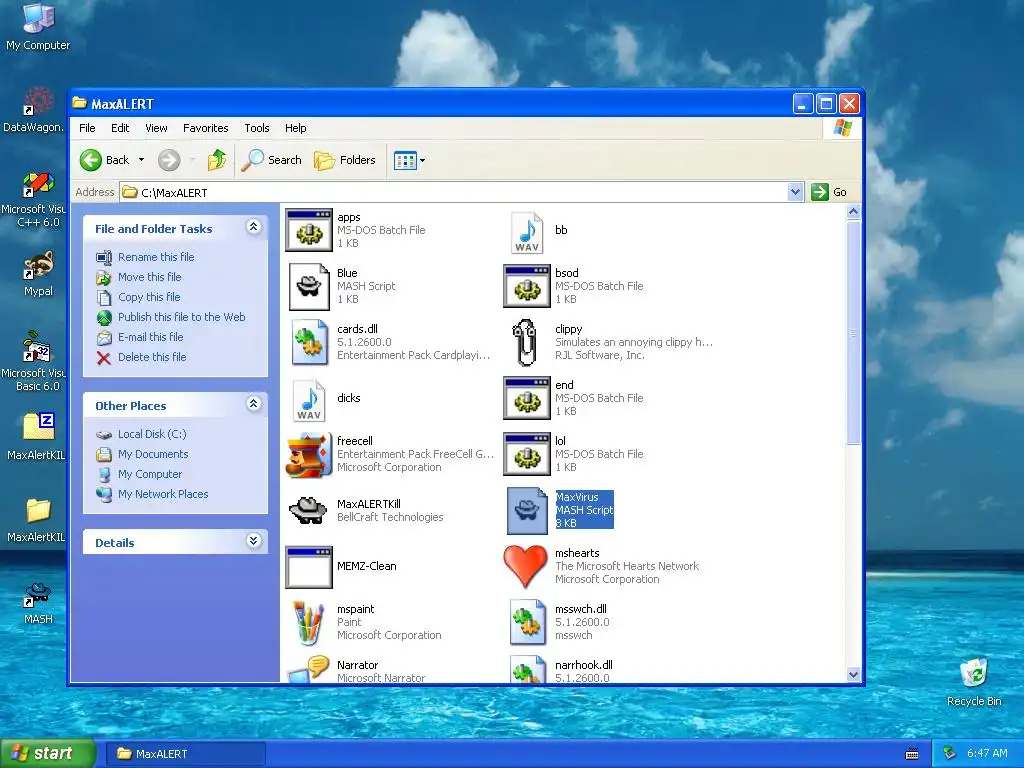
Task: Select the bsod batch file icon
Action: pos(527,287)
